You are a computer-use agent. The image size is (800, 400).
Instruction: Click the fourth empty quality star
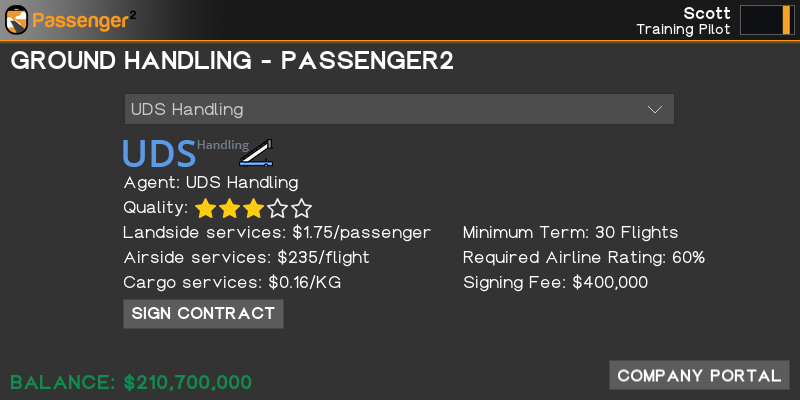click(278, 208)
